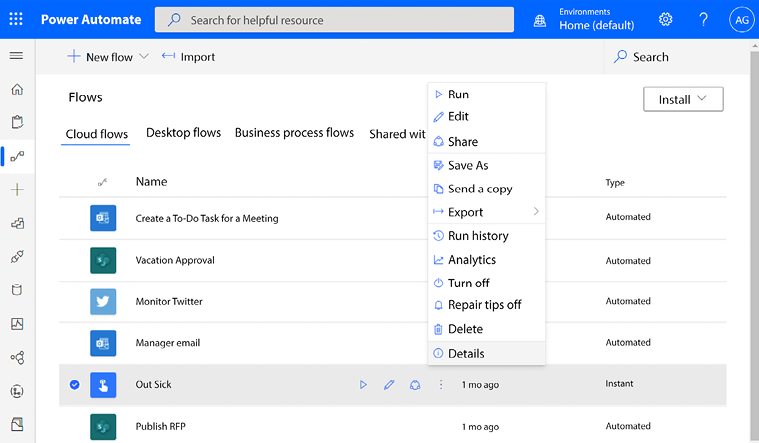Screen dimensions: 759x443
Task: Share the Out Sick flow icon
Action: point(415,385)
